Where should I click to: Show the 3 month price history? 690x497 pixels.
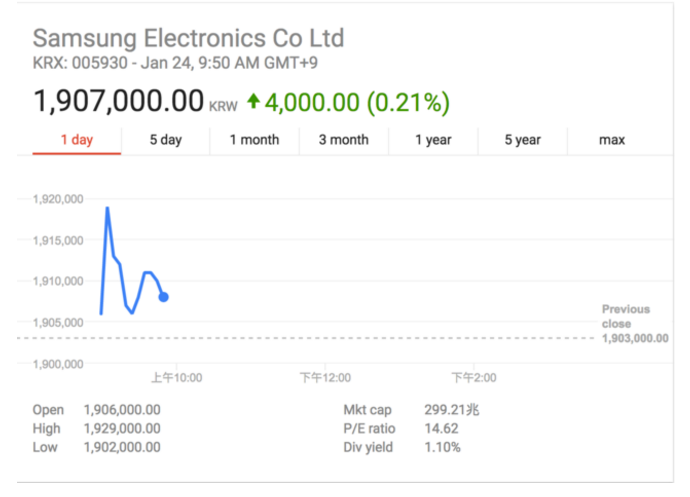click(x=344, y=140)
